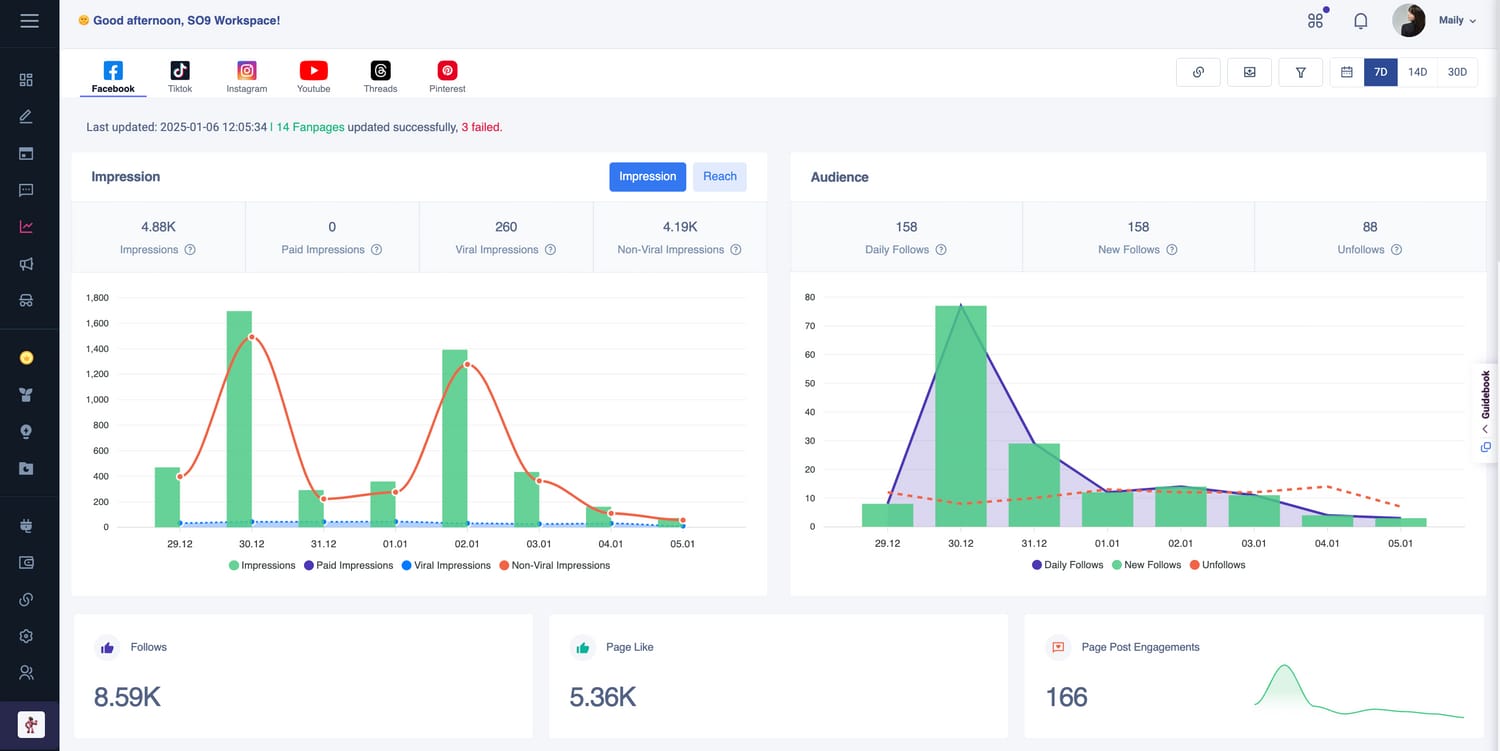Image resolution: width=1500 pixels, height=751 pixels.
Task: Switch to the Threads tab
Action: point(380,76)
